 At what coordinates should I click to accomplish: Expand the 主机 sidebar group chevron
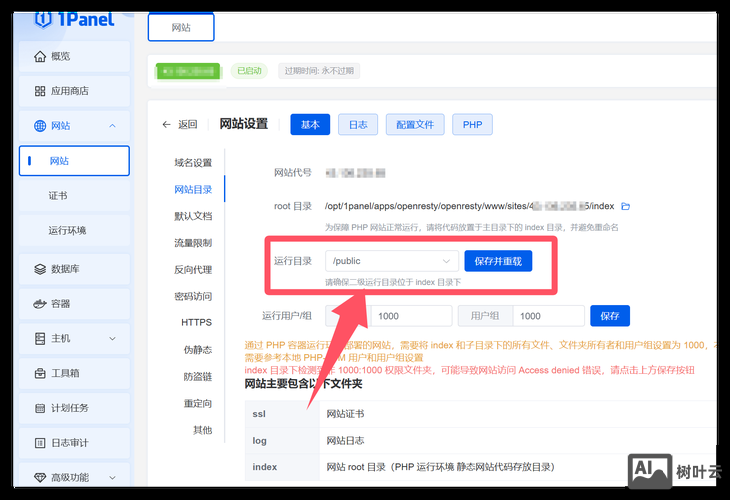(x=112, y=338)
